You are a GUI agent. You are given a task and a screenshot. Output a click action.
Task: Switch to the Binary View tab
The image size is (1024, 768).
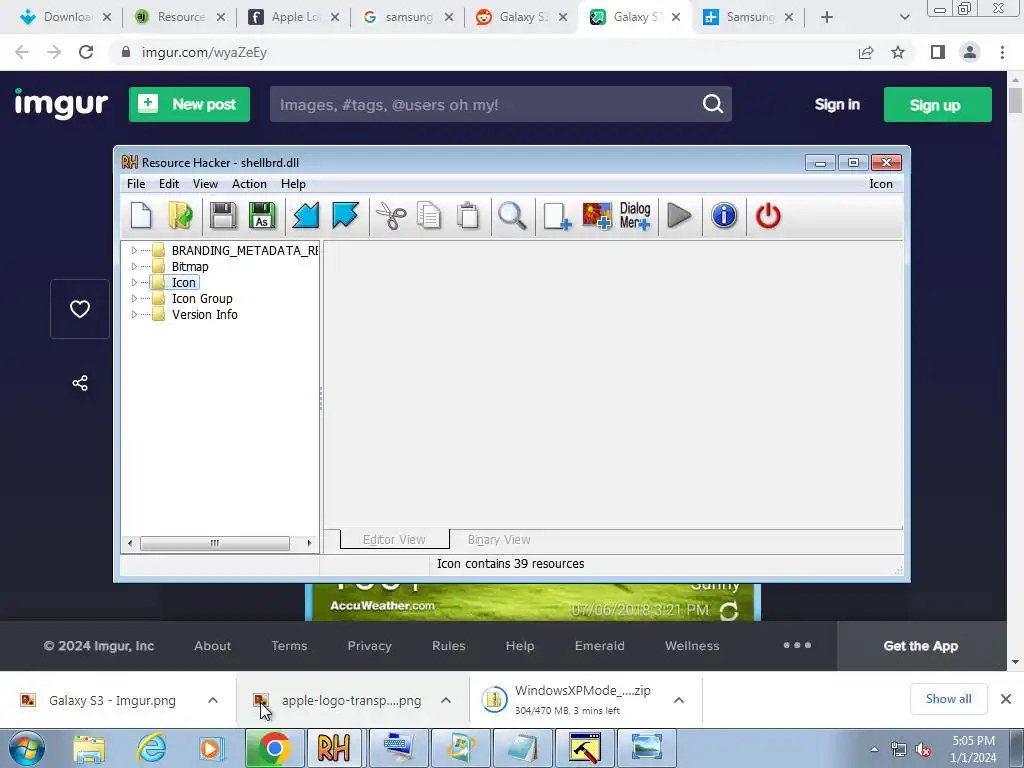coord(499,540)
